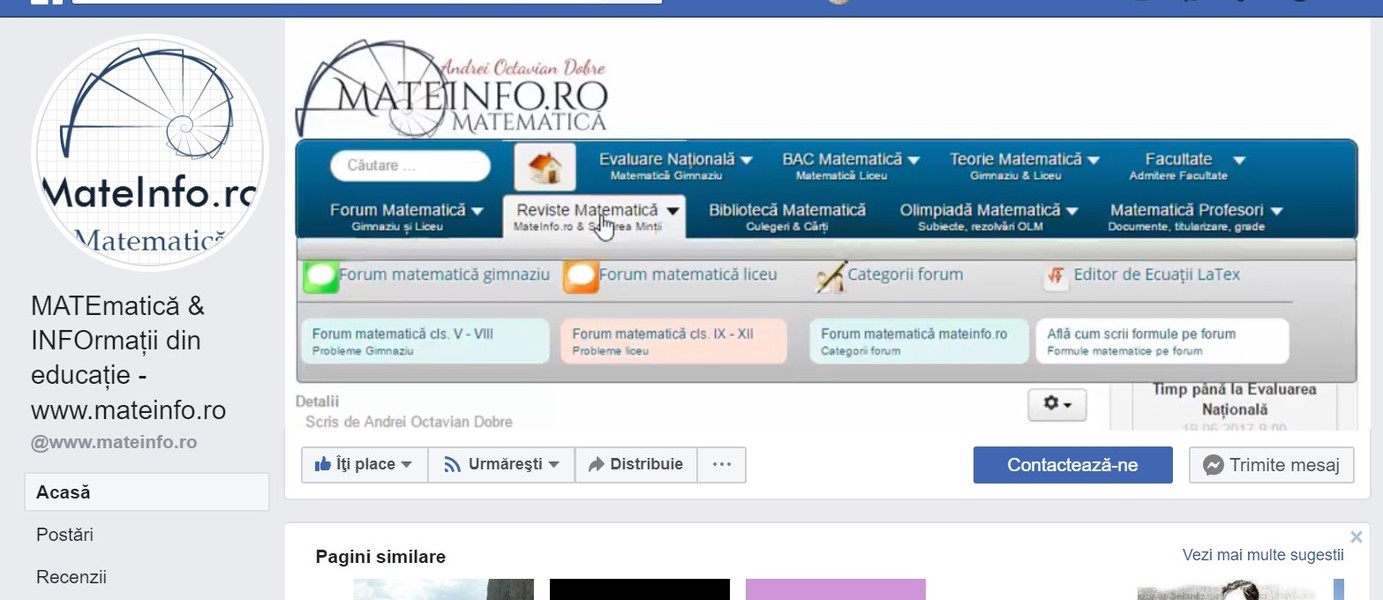Screen dimensions: 1383x600
Task: Select Recenzii in the left sidebar
Action: click(71, 577)
